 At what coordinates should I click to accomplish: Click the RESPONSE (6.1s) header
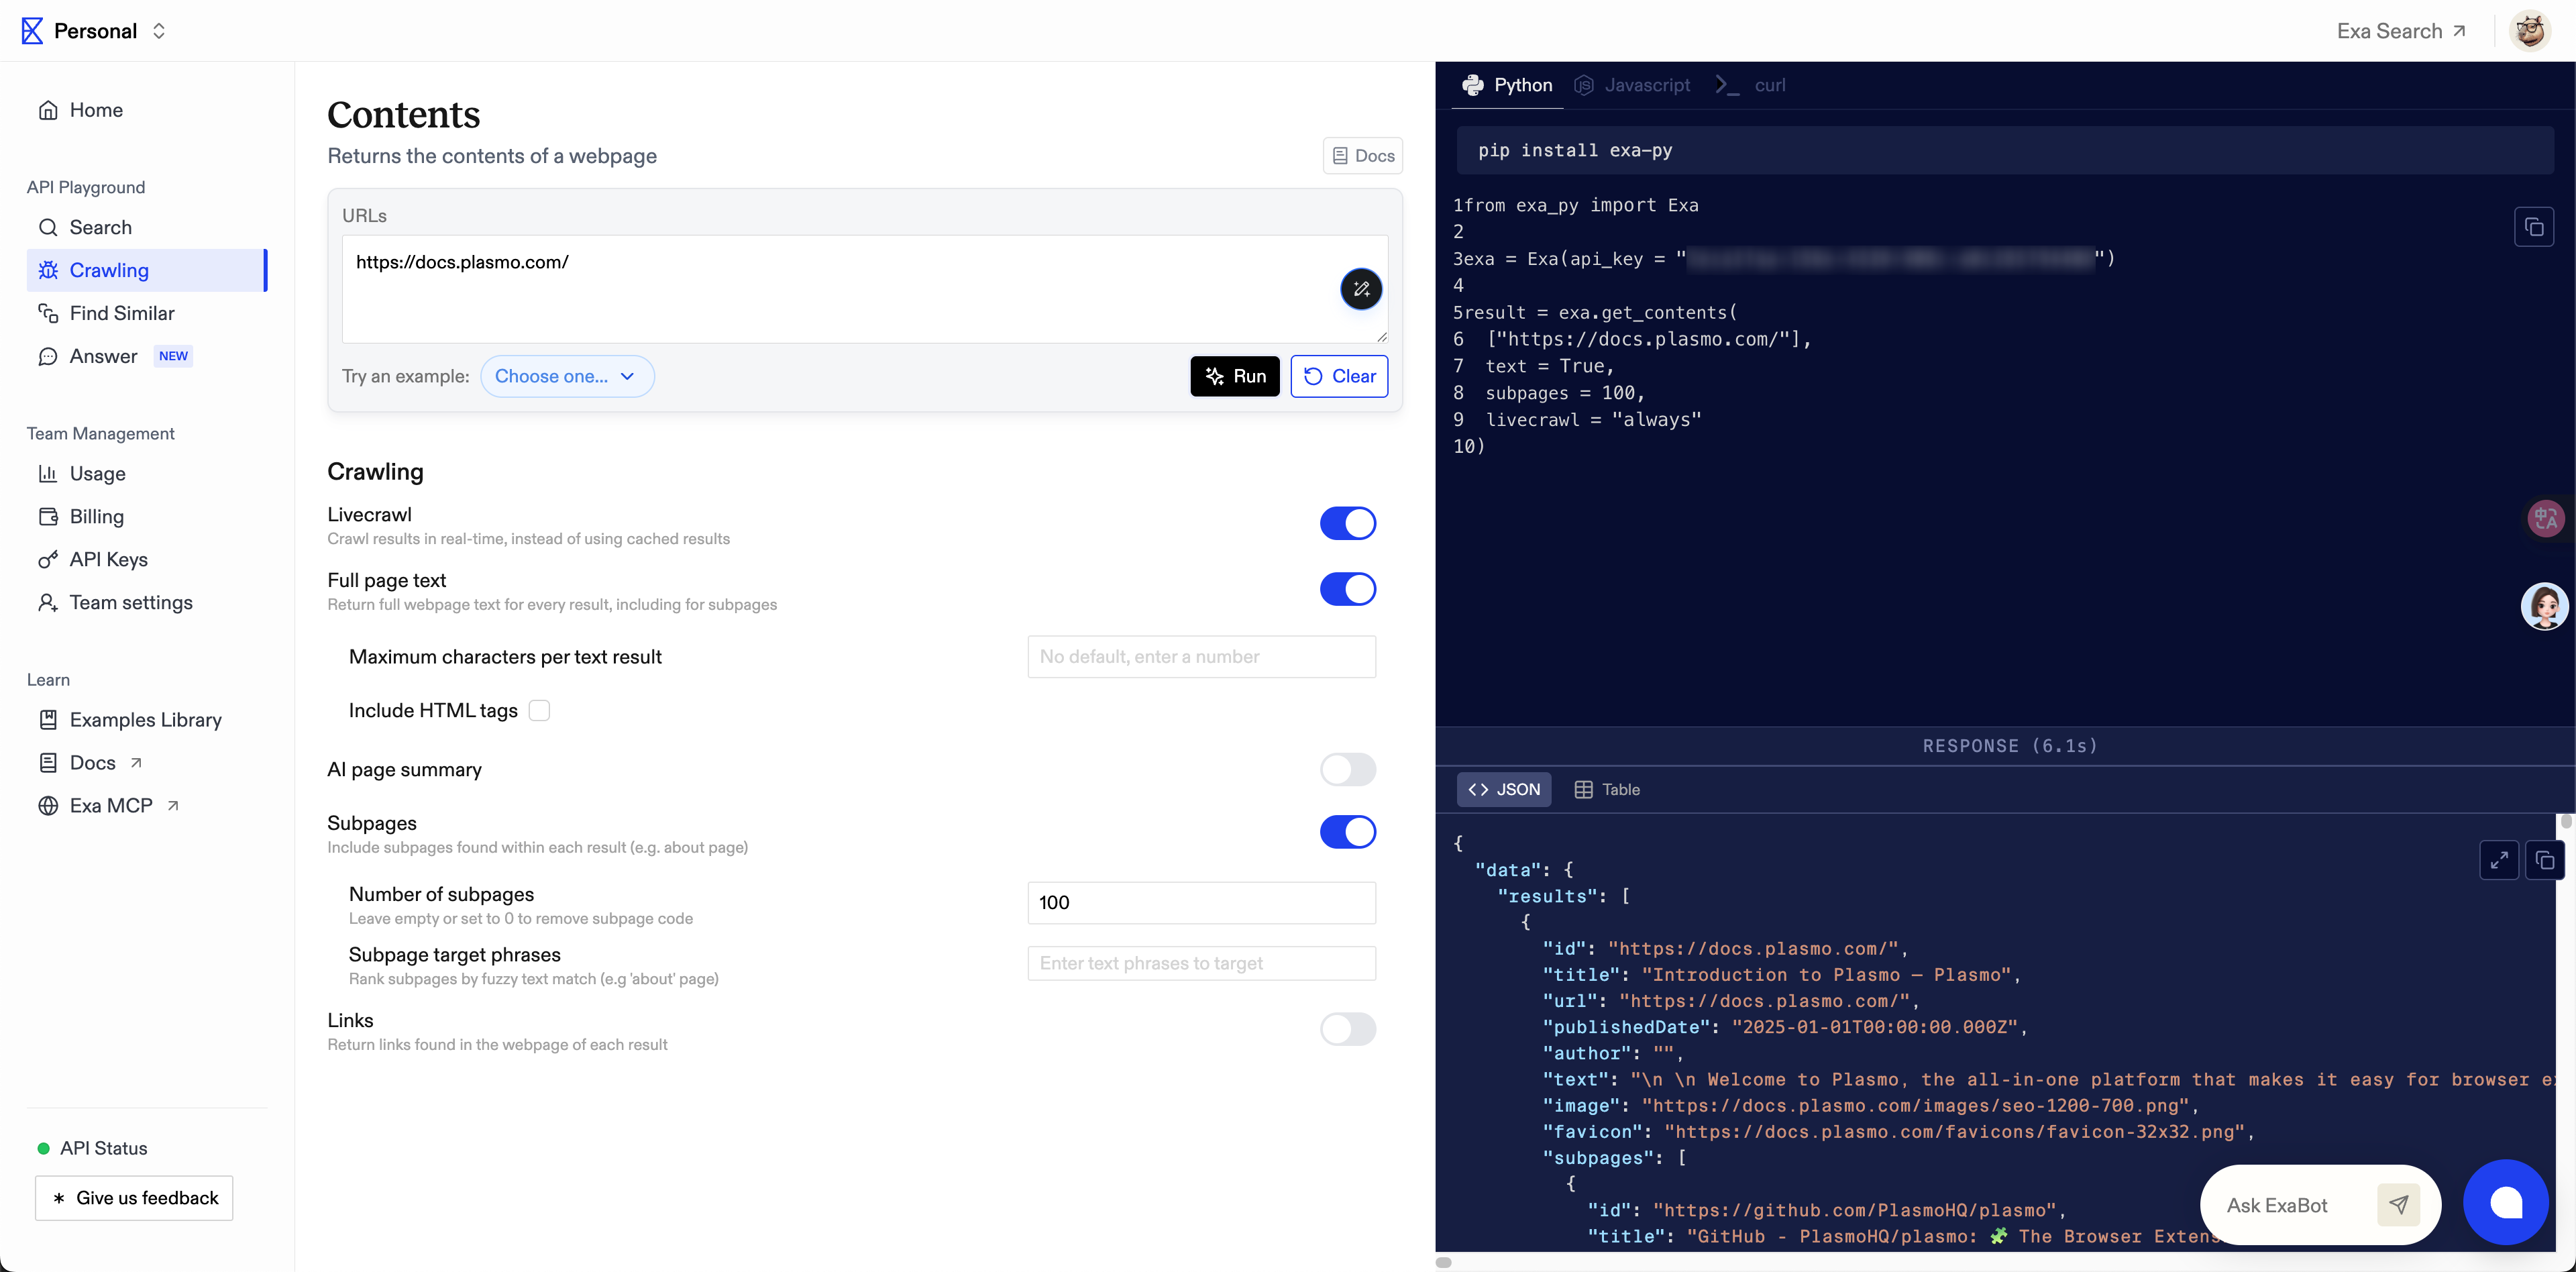point(2010,746)
